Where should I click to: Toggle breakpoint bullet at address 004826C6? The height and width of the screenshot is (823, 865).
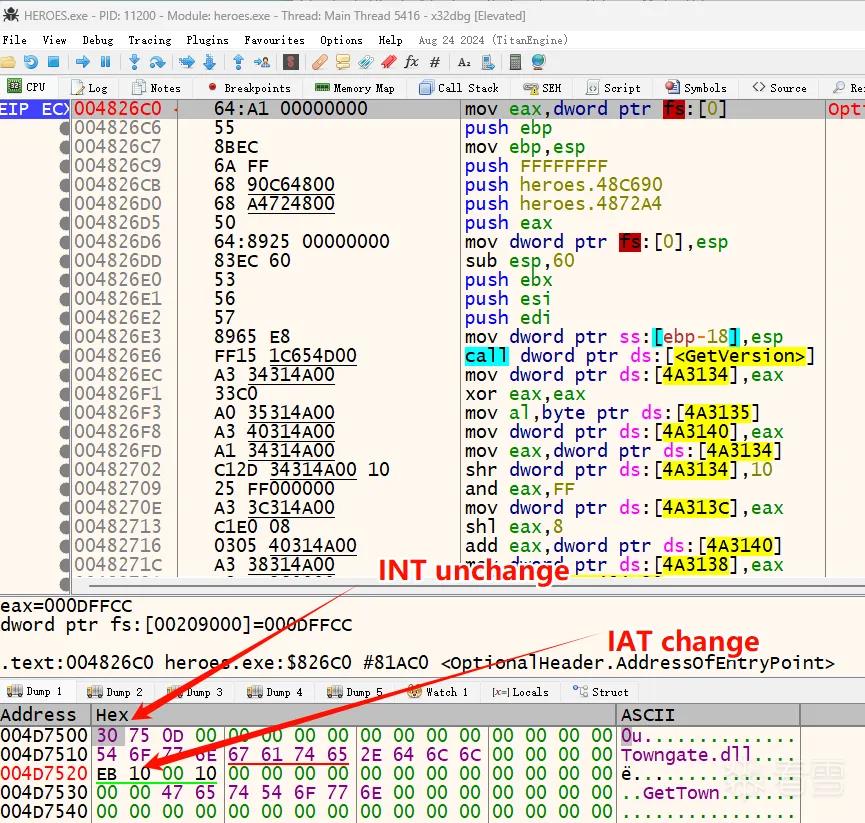(x=65, y=128)
